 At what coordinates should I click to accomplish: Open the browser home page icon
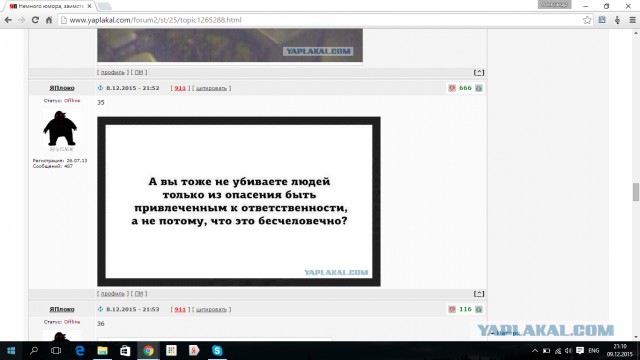[x=49, y=20]
